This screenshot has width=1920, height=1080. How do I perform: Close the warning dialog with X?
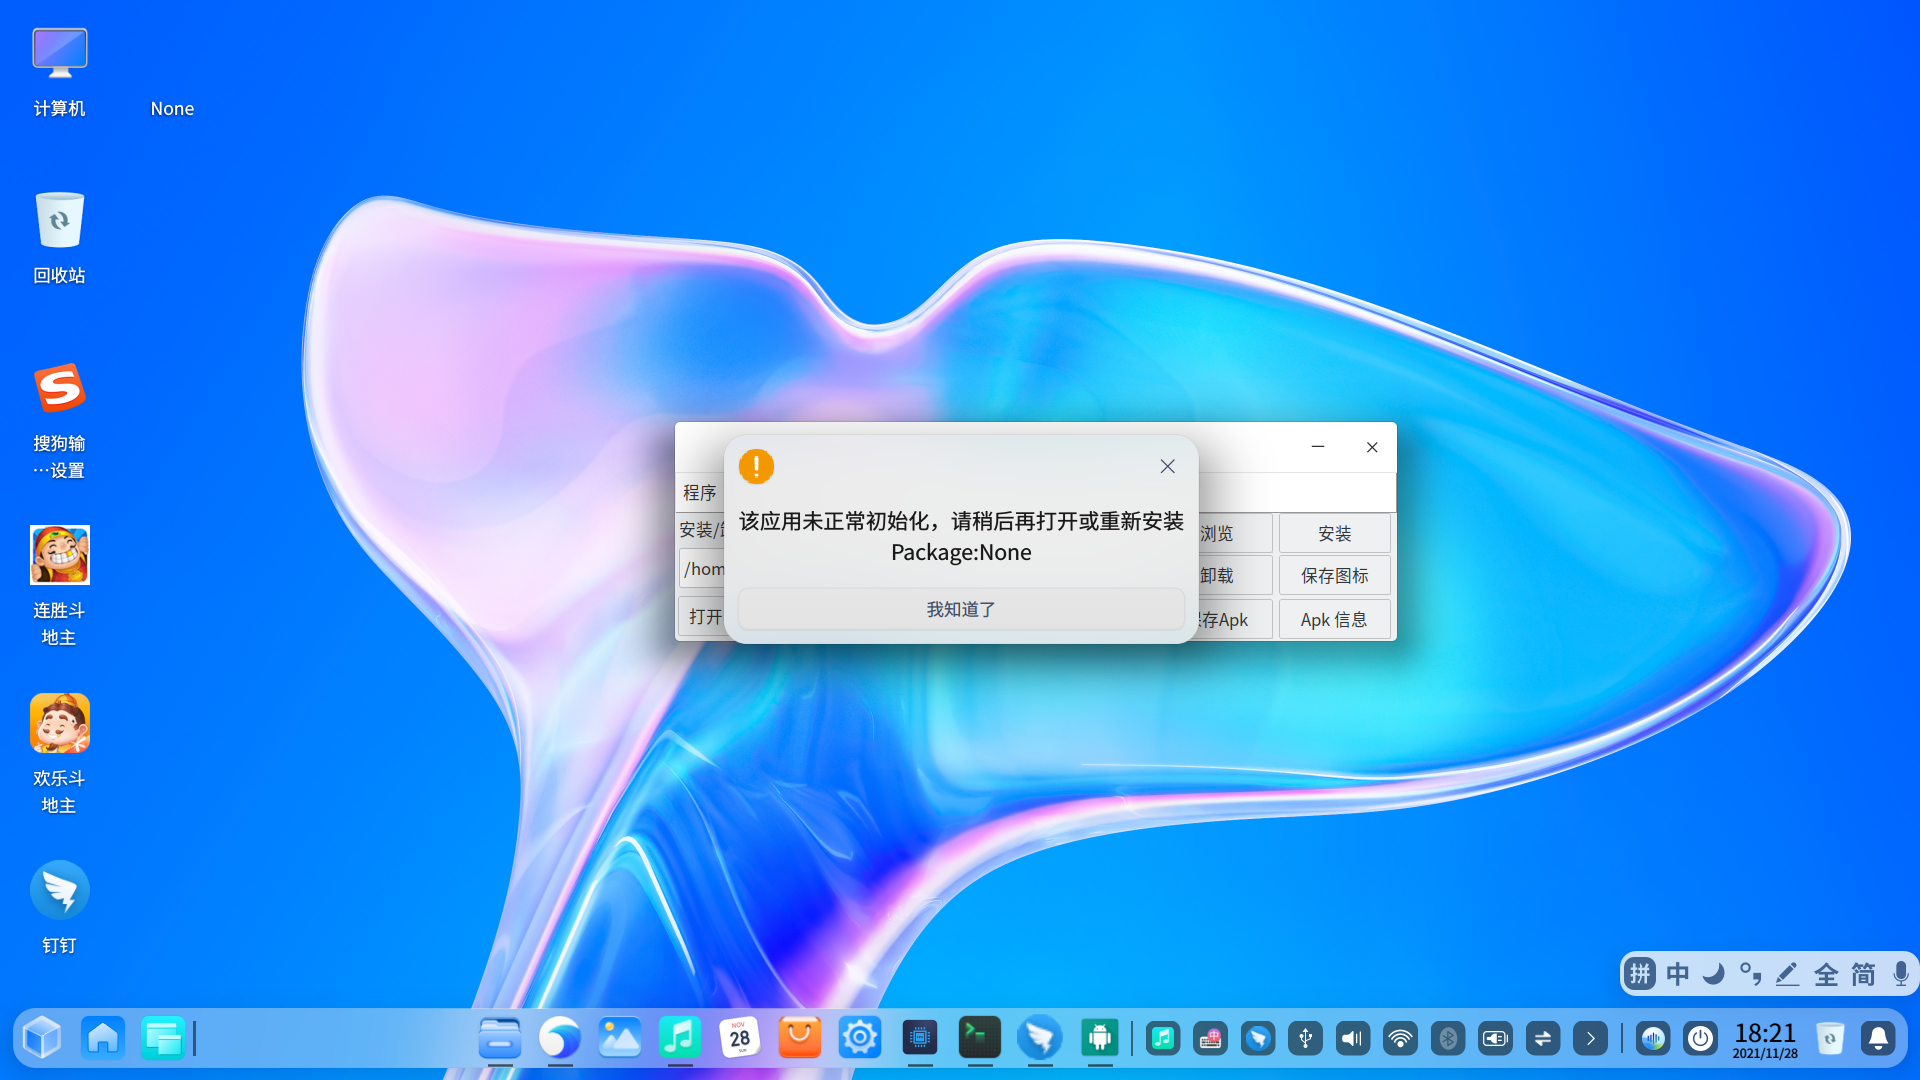tap(1167, 467)
